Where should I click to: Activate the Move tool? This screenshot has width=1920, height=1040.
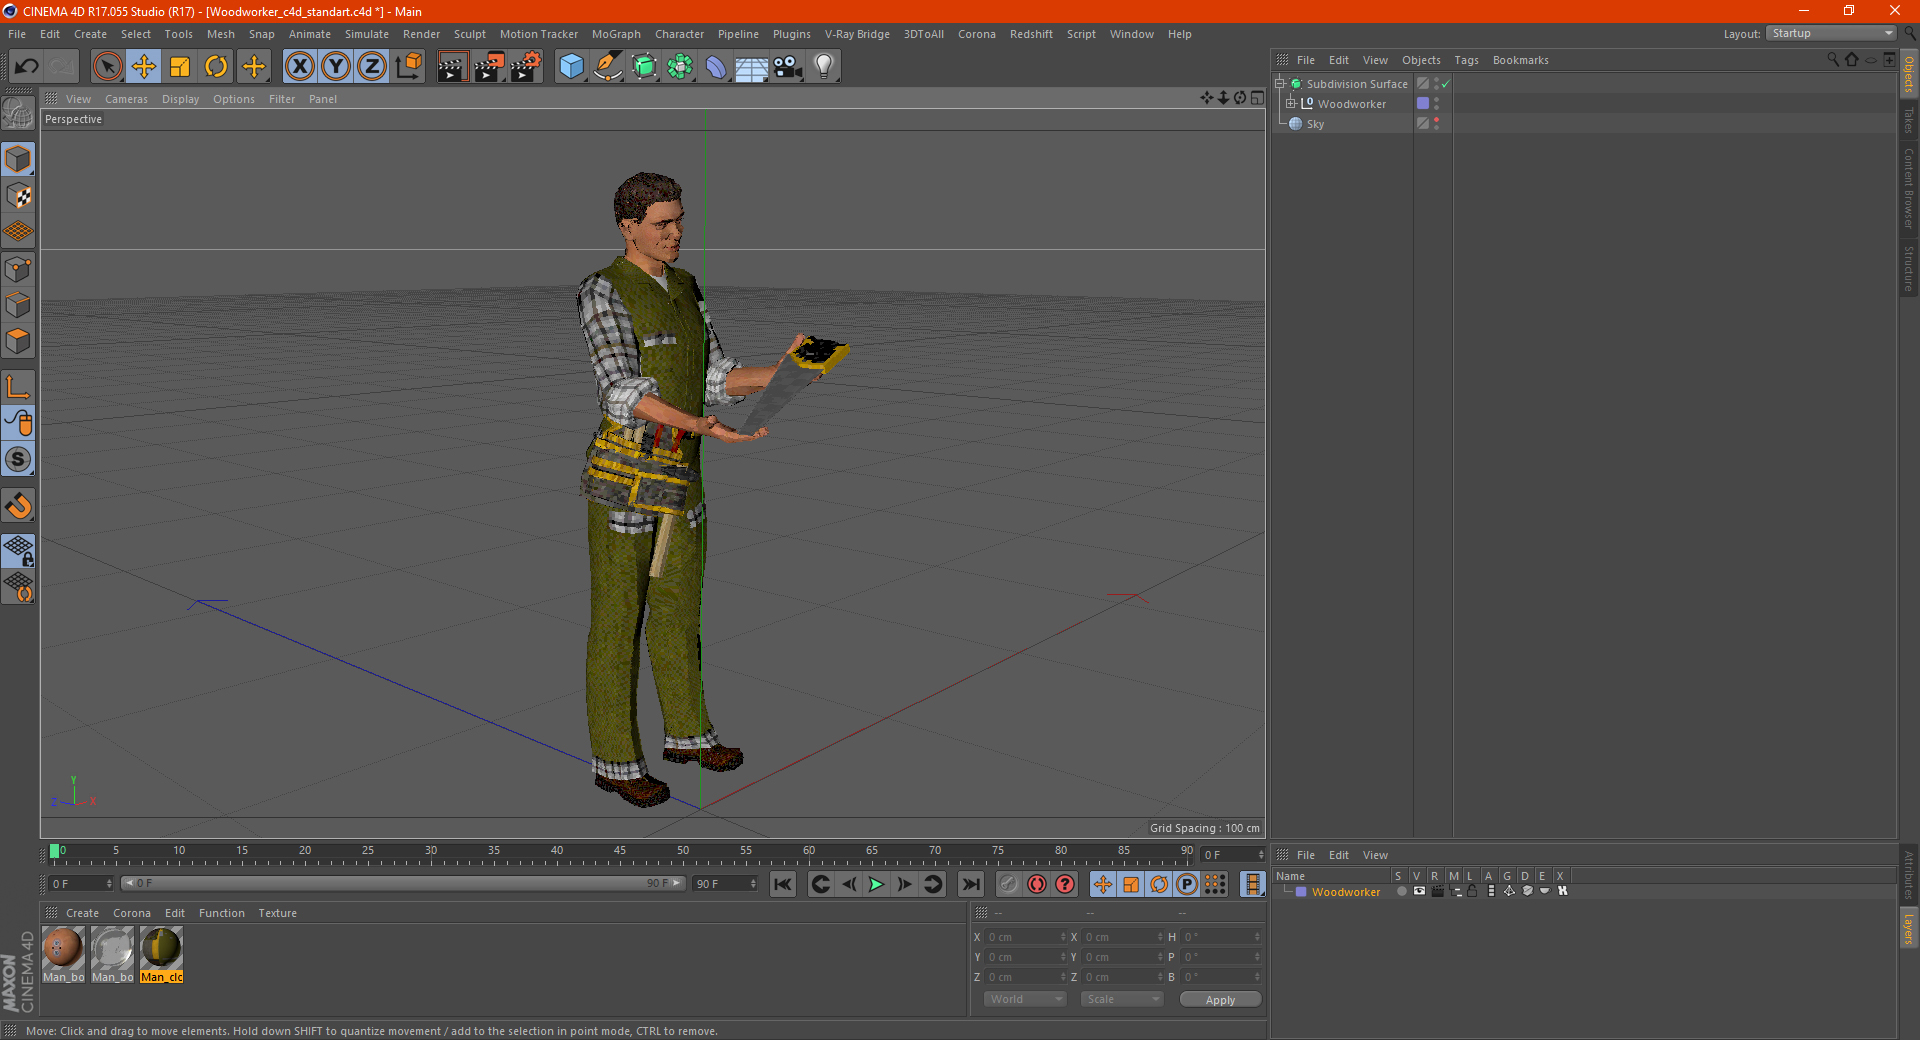tap(144, 67)
